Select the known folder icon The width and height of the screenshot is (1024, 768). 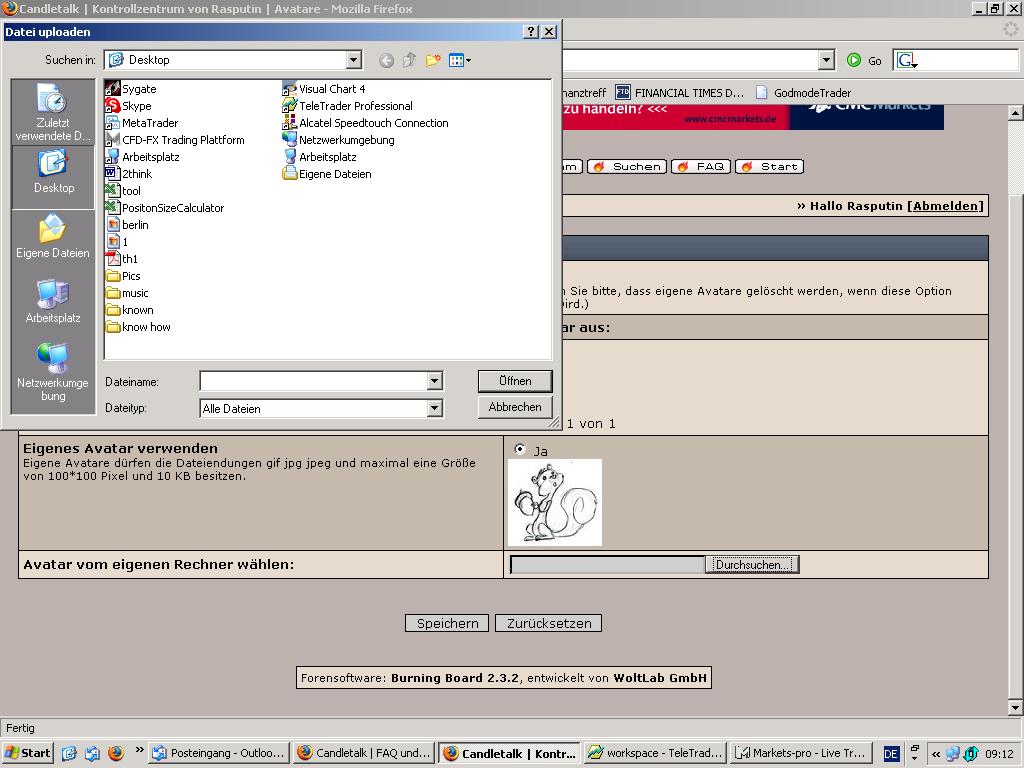(x=113, y=310)
